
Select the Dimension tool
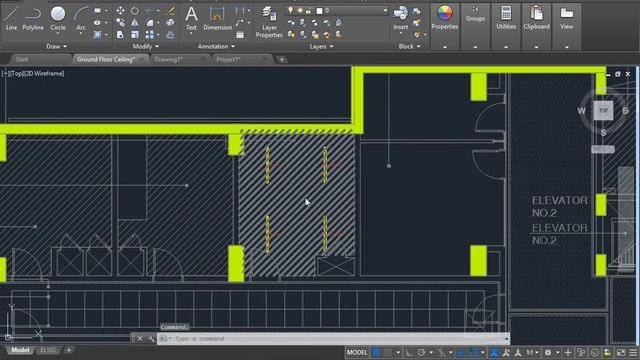tap(217, 19)
